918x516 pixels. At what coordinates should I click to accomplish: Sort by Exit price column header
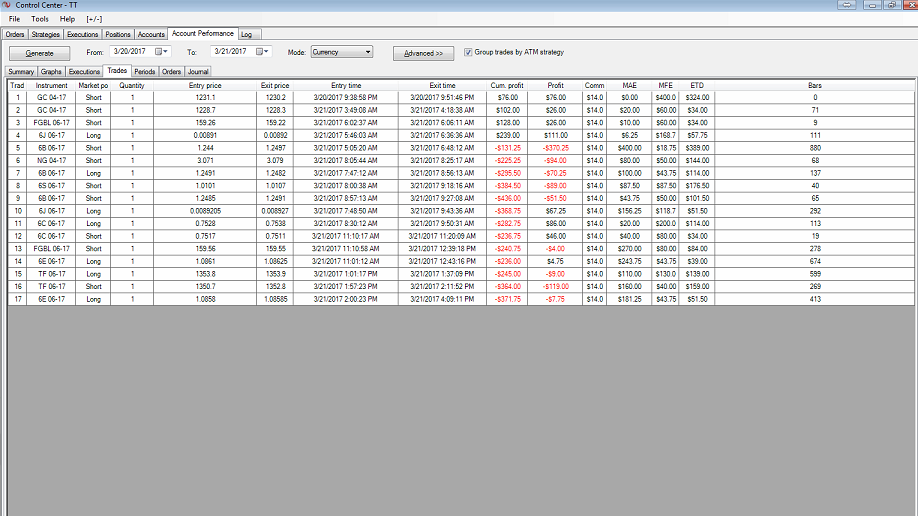pos(275,86)
